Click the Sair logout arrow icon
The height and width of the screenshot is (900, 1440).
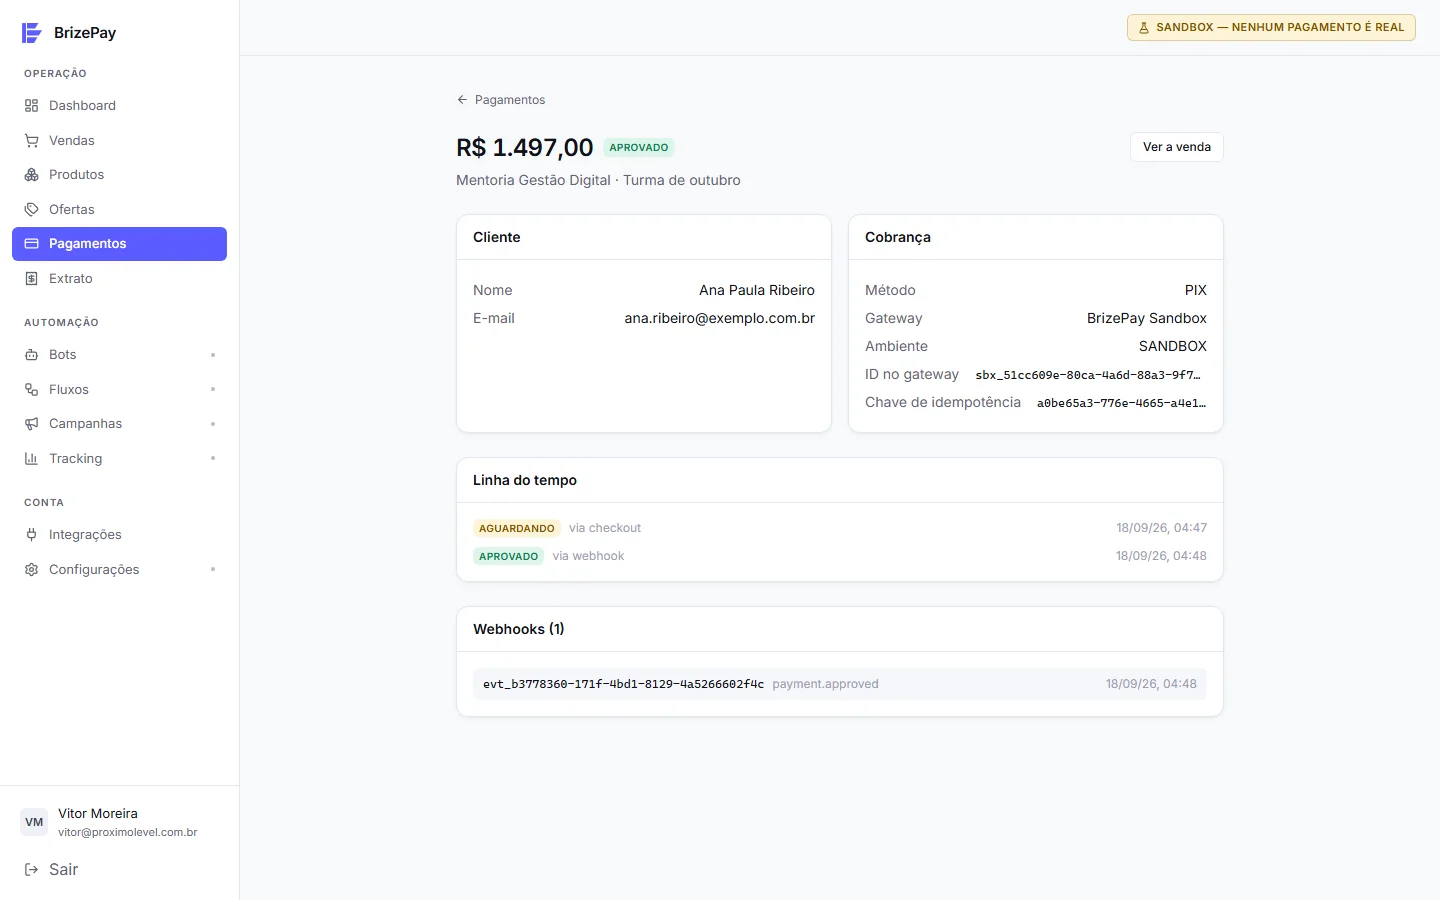[x=32, y=870]
